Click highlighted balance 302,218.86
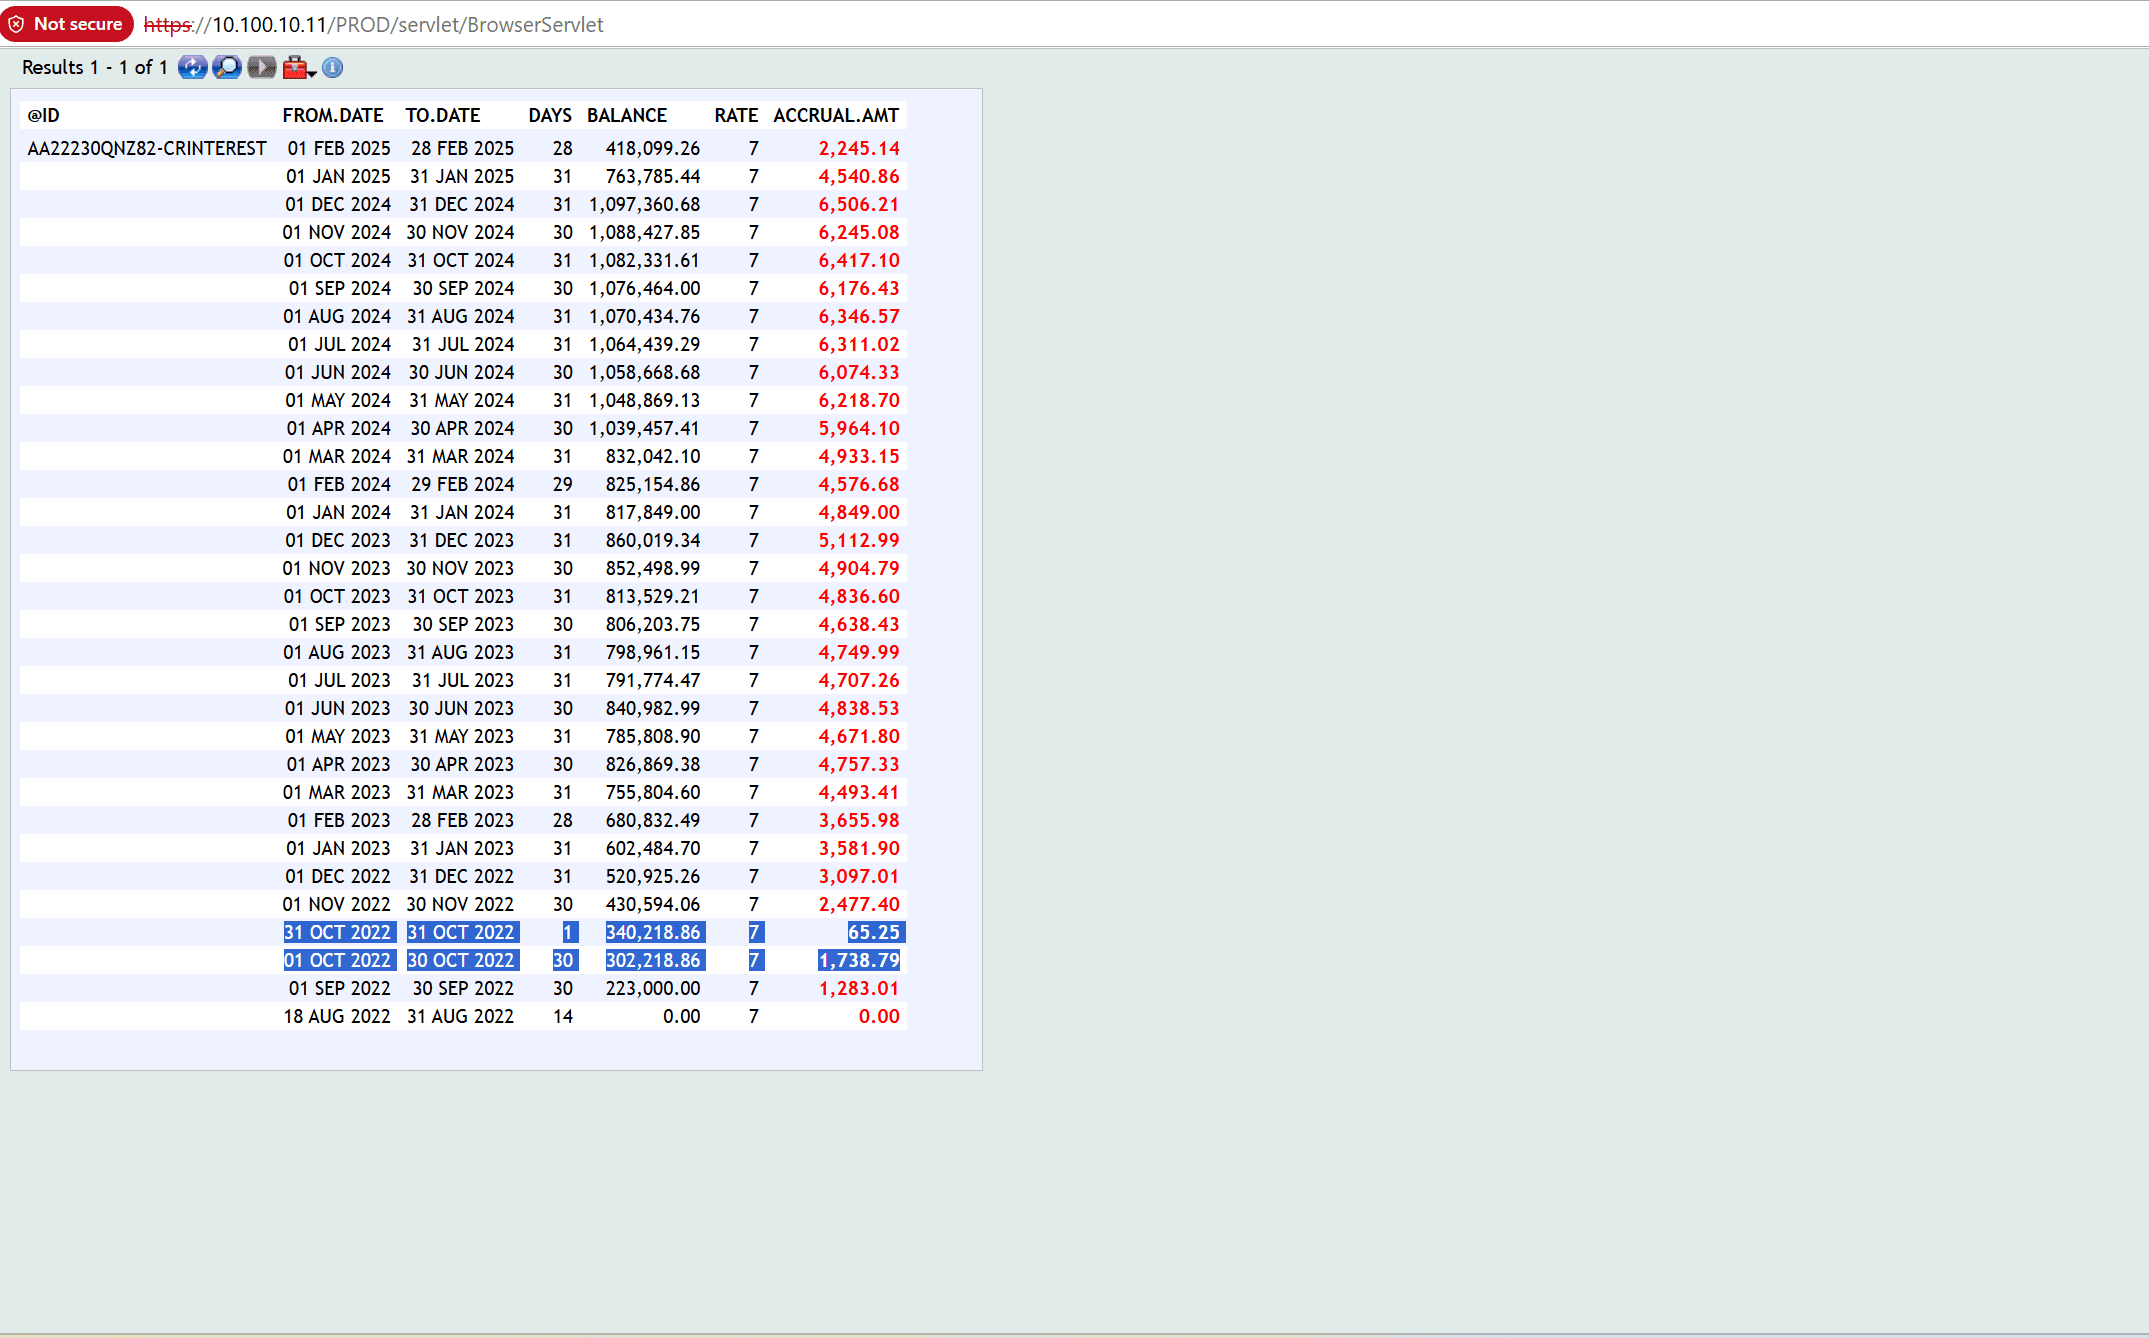 [653, 960]
